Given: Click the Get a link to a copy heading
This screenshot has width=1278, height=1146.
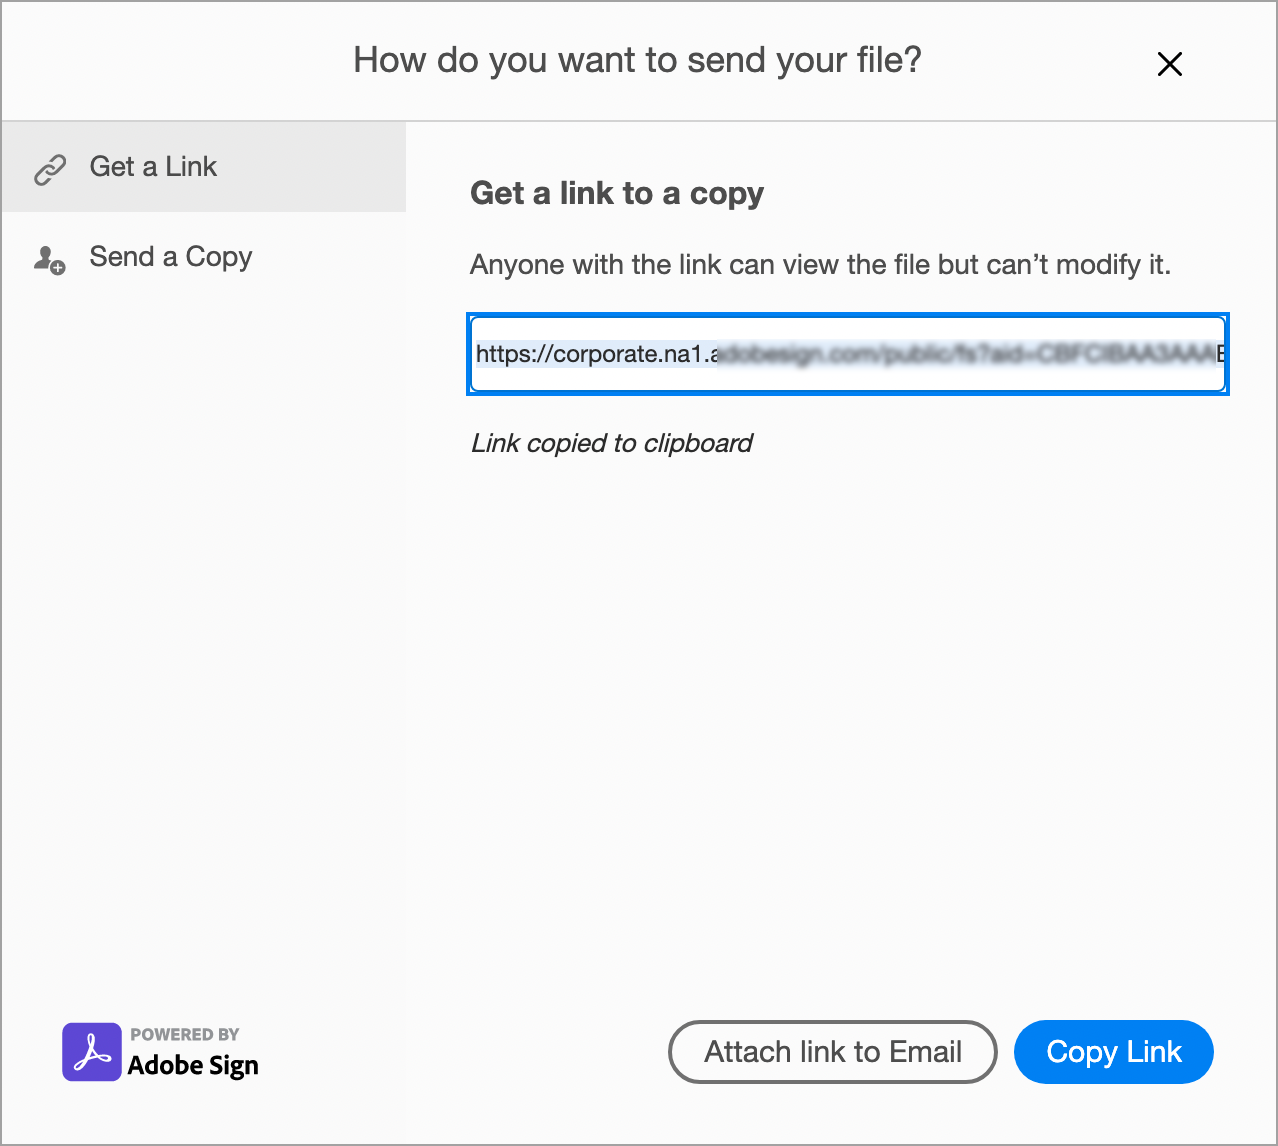Looking at the screenshot, I should (617, 193).
